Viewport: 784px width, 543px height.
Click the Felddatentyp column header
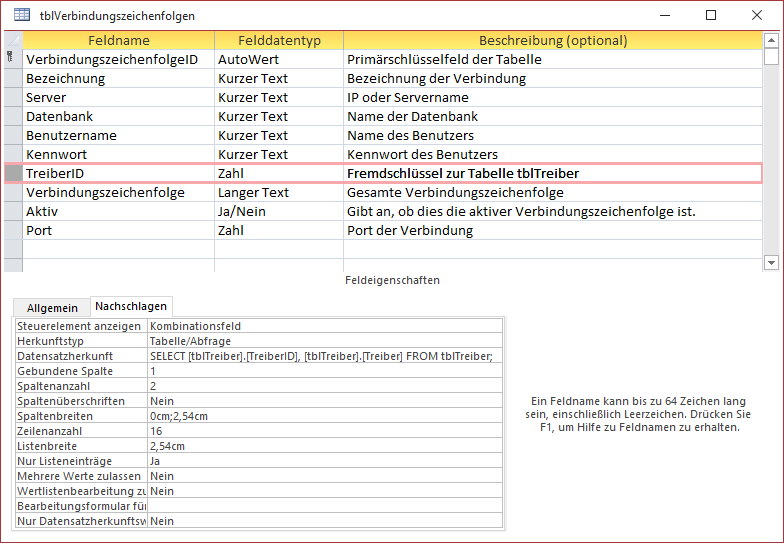[x=279, y=40]
